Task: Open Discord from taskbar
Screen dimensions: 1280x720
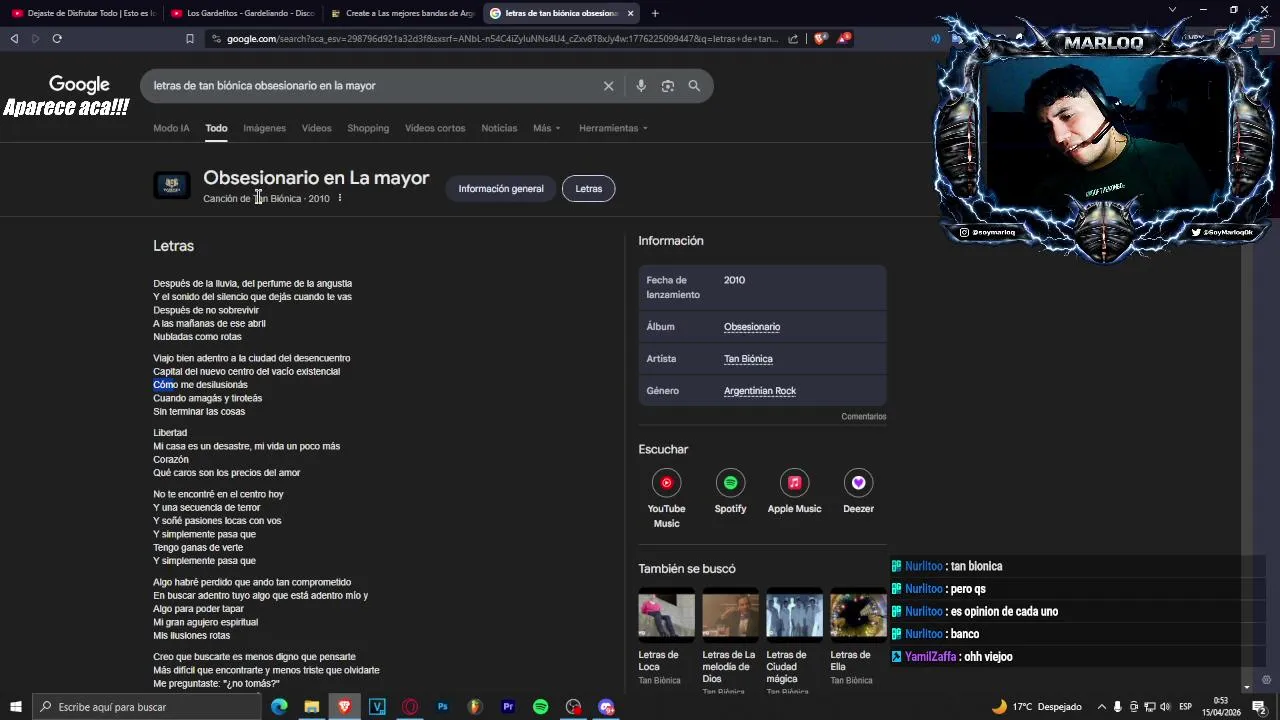Action: 606,707
